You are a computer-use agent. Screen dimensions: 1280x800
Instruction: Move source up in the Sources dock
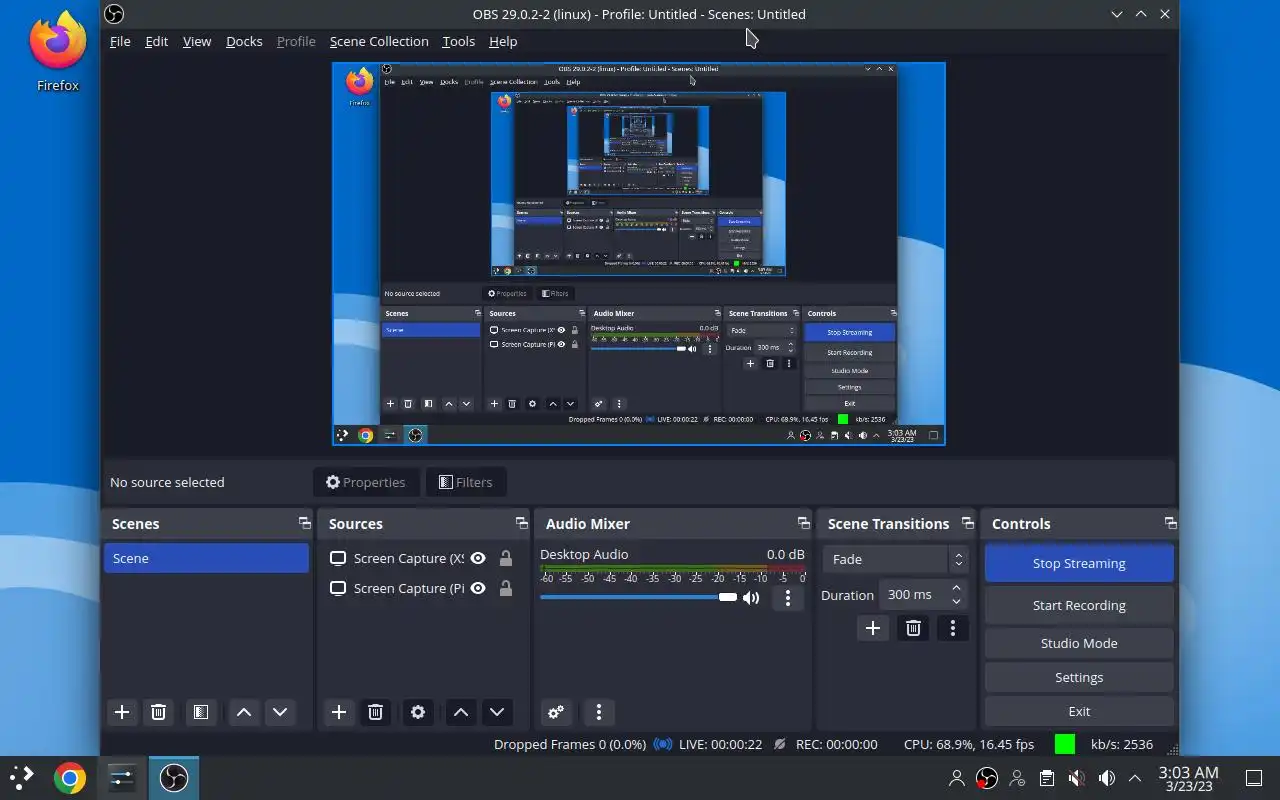tap(460, 712)
